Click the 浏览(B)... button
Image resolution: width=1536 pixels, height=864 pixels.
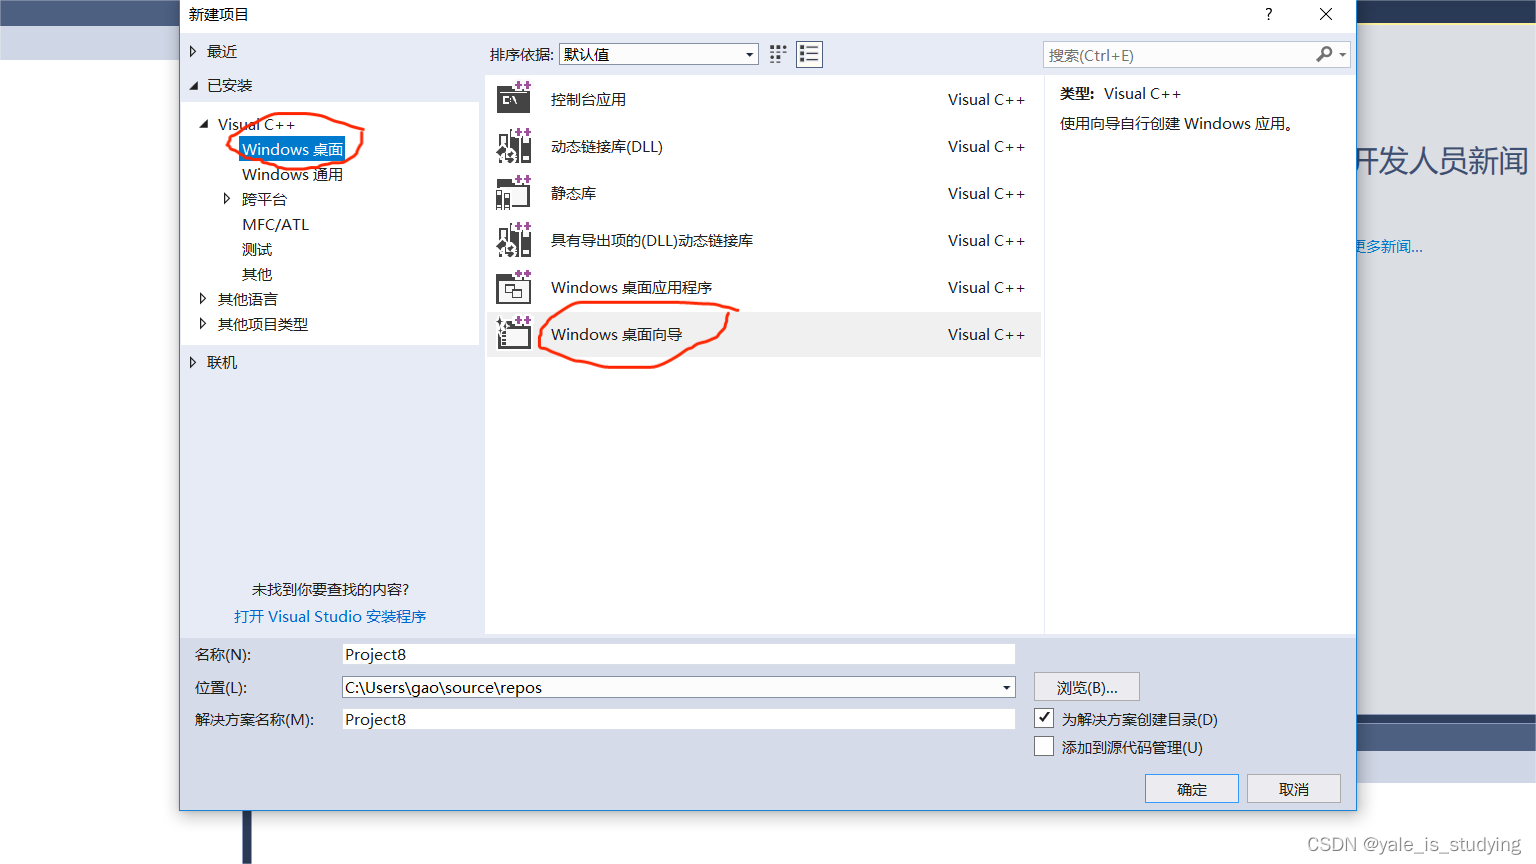point(1087,687)
